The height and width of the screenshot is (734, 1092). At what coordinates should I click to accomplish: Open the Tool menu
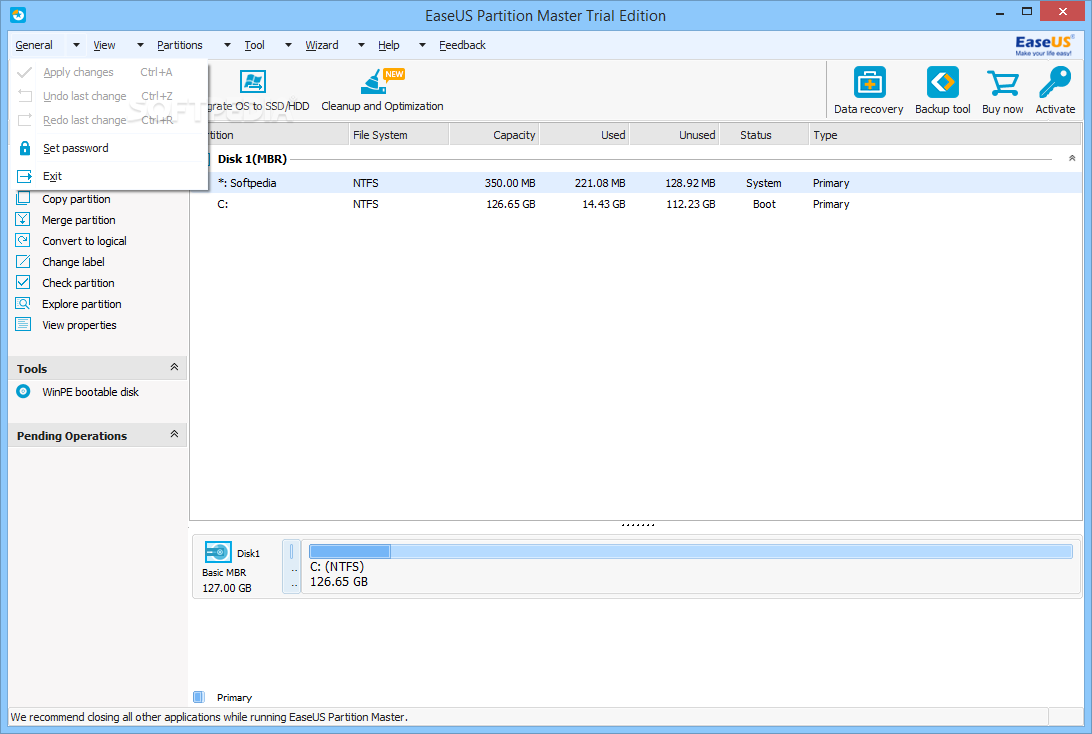coord(254,45)
